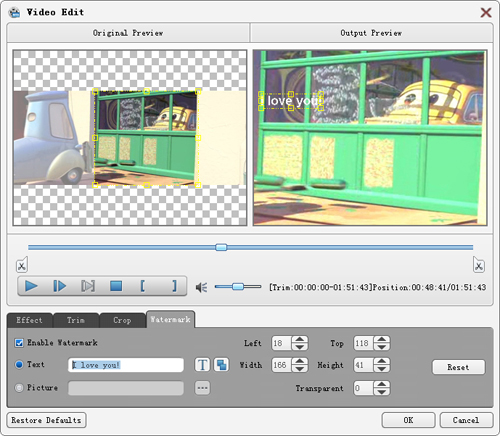Click the Play button
Screen dimensions: 500x436
coord(31,286)
